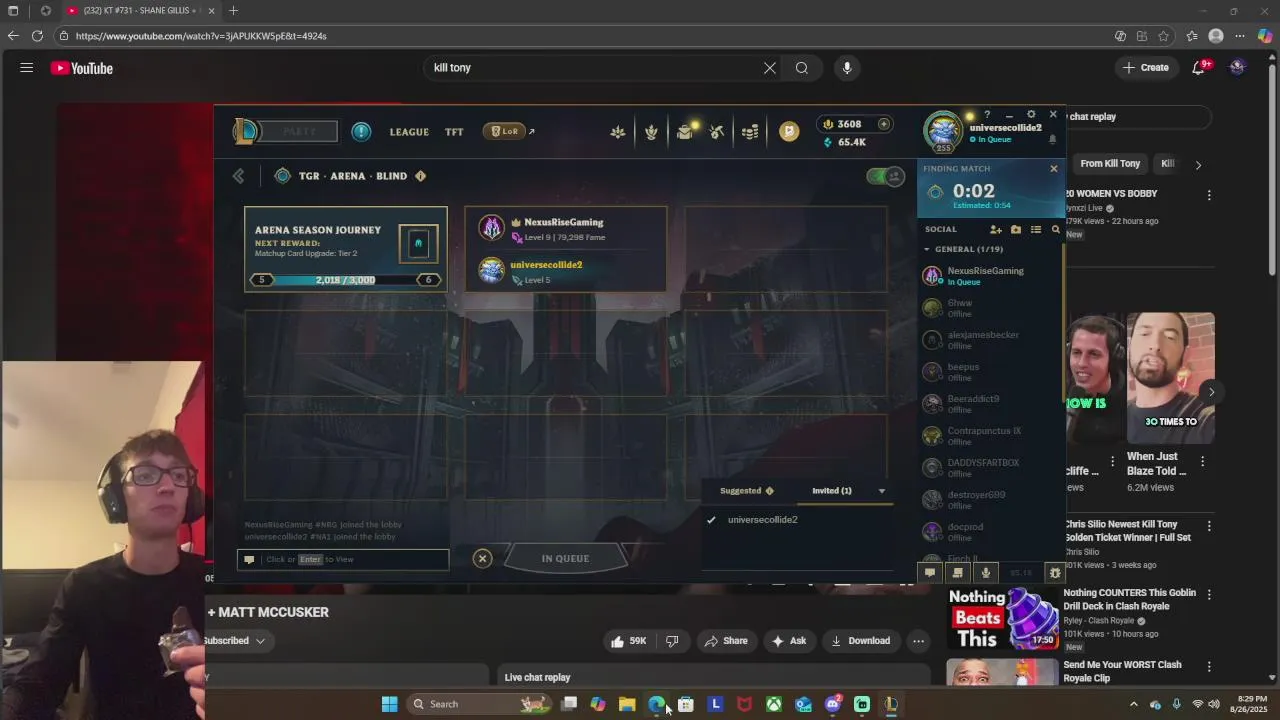Share the YouTube video
Image resolution: width=1280 pixels, height=720 pixels.
tap(726, 641)
